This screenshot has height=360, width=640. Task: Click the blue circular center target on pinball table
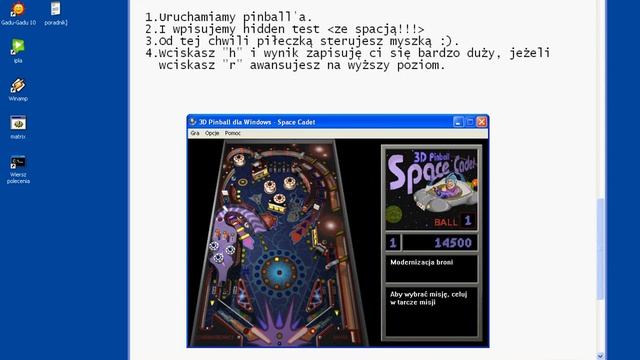pyautogui.click(x=280, y=272)
